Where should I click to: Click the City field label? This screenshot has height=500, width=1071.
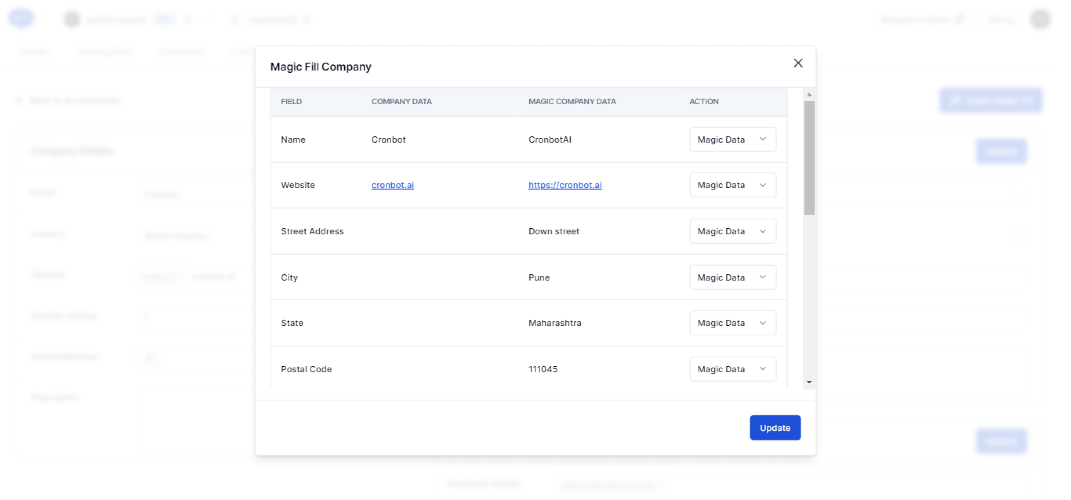[289, 277]
